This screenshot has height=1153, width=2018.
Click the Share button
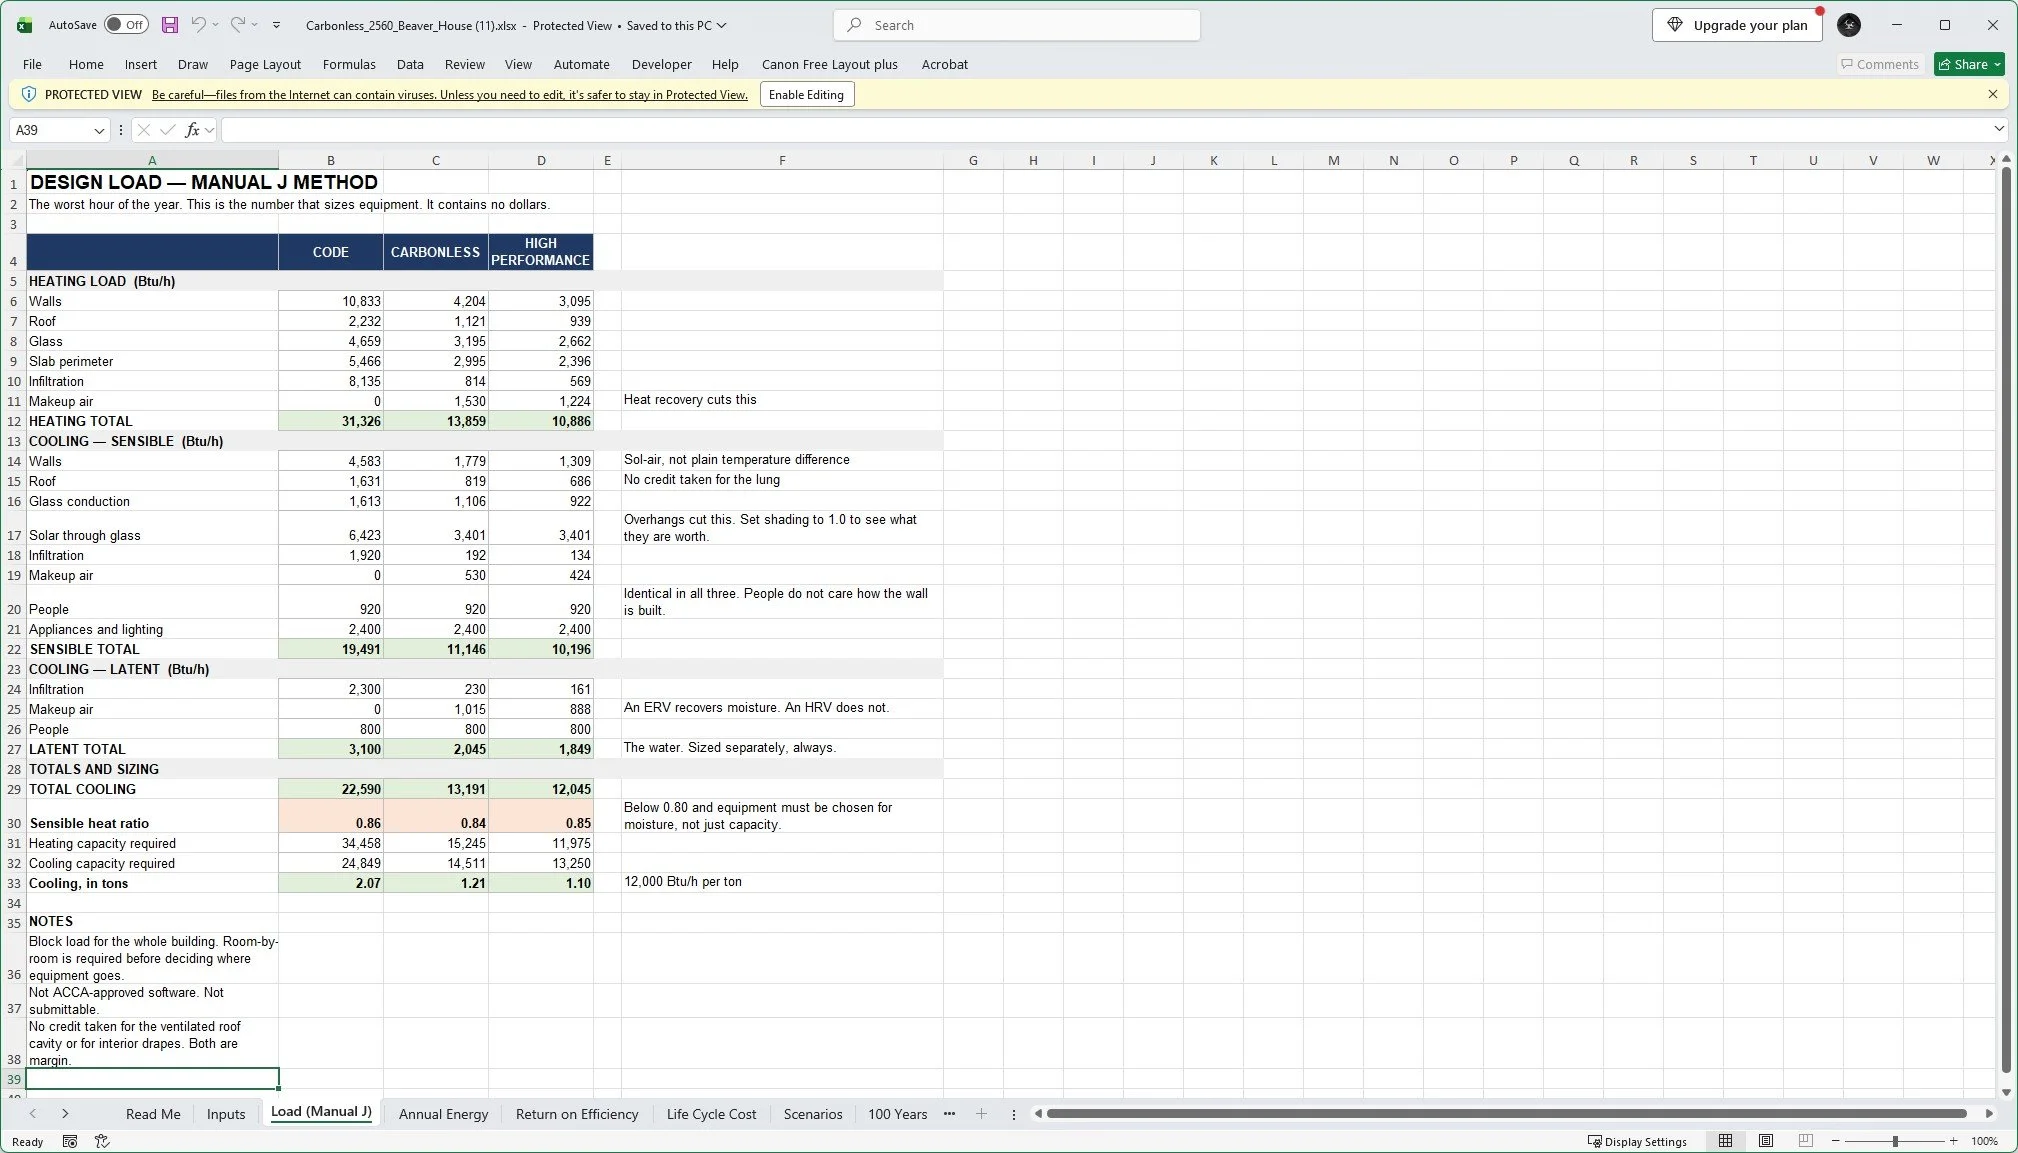1969,64
